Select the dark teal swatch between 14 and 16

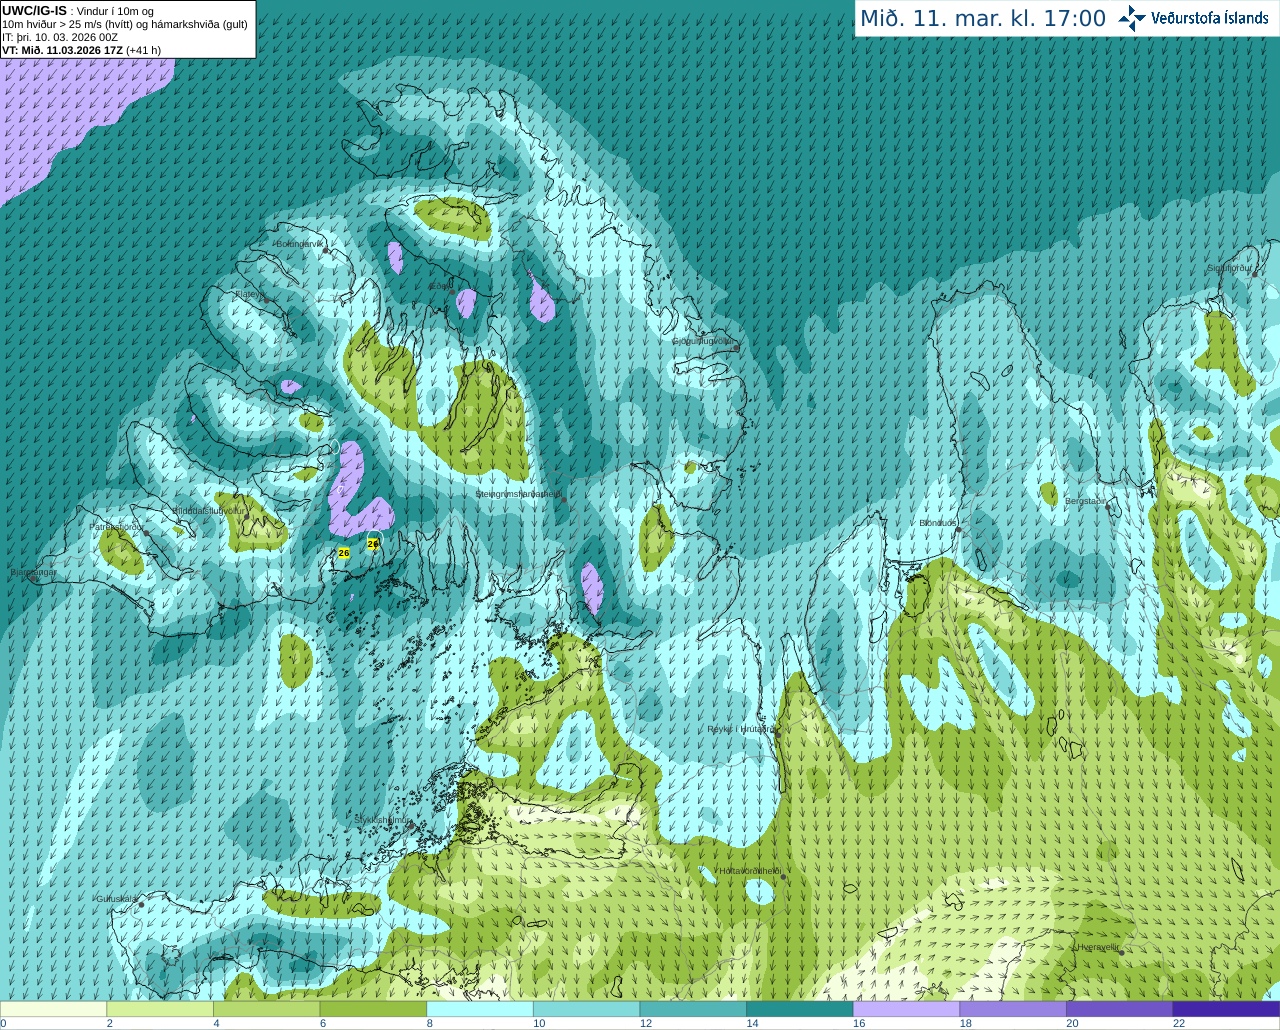799,1009
